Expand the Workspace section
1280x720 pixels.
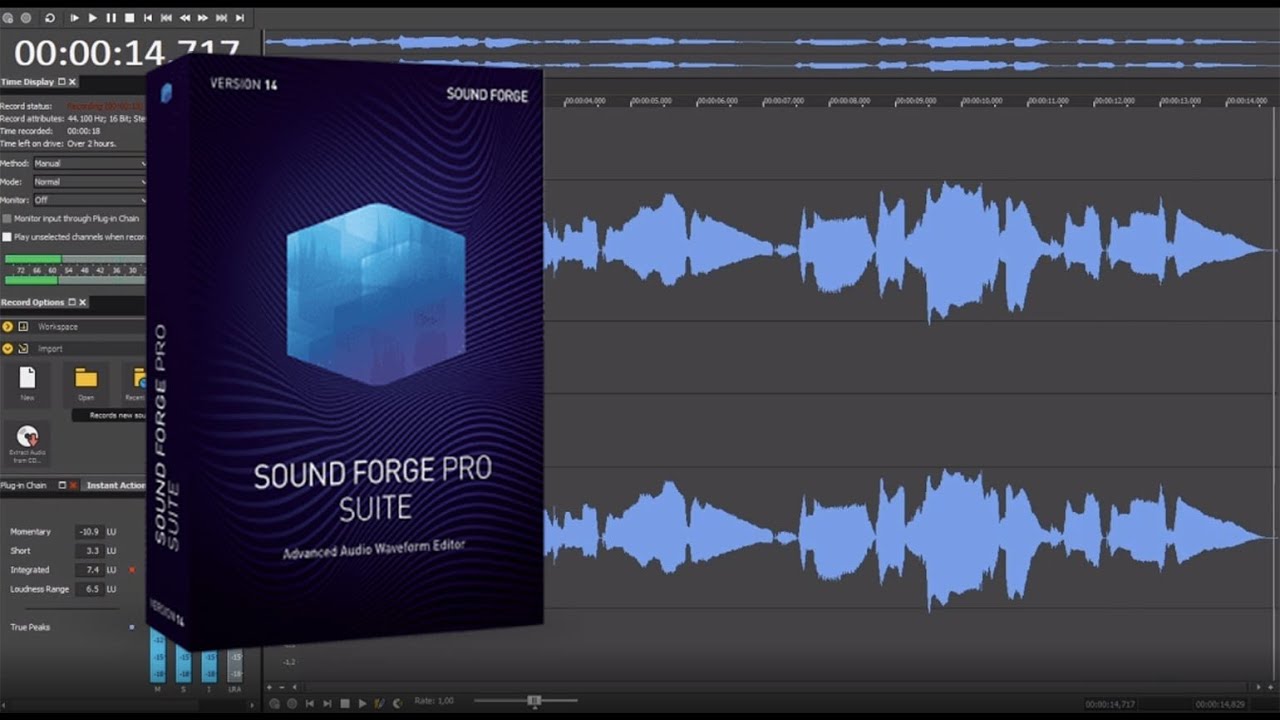tap(7, 327)
